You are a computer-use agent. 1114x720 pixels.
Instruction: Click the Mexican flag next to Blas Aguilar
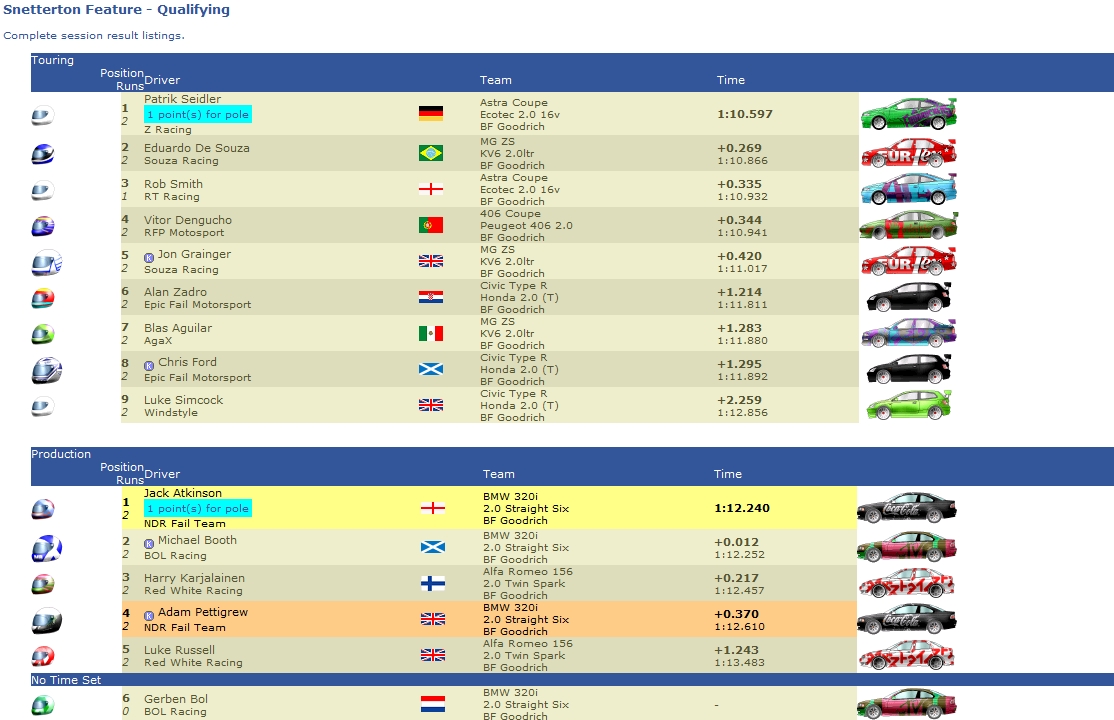click(x=431, y=333)
